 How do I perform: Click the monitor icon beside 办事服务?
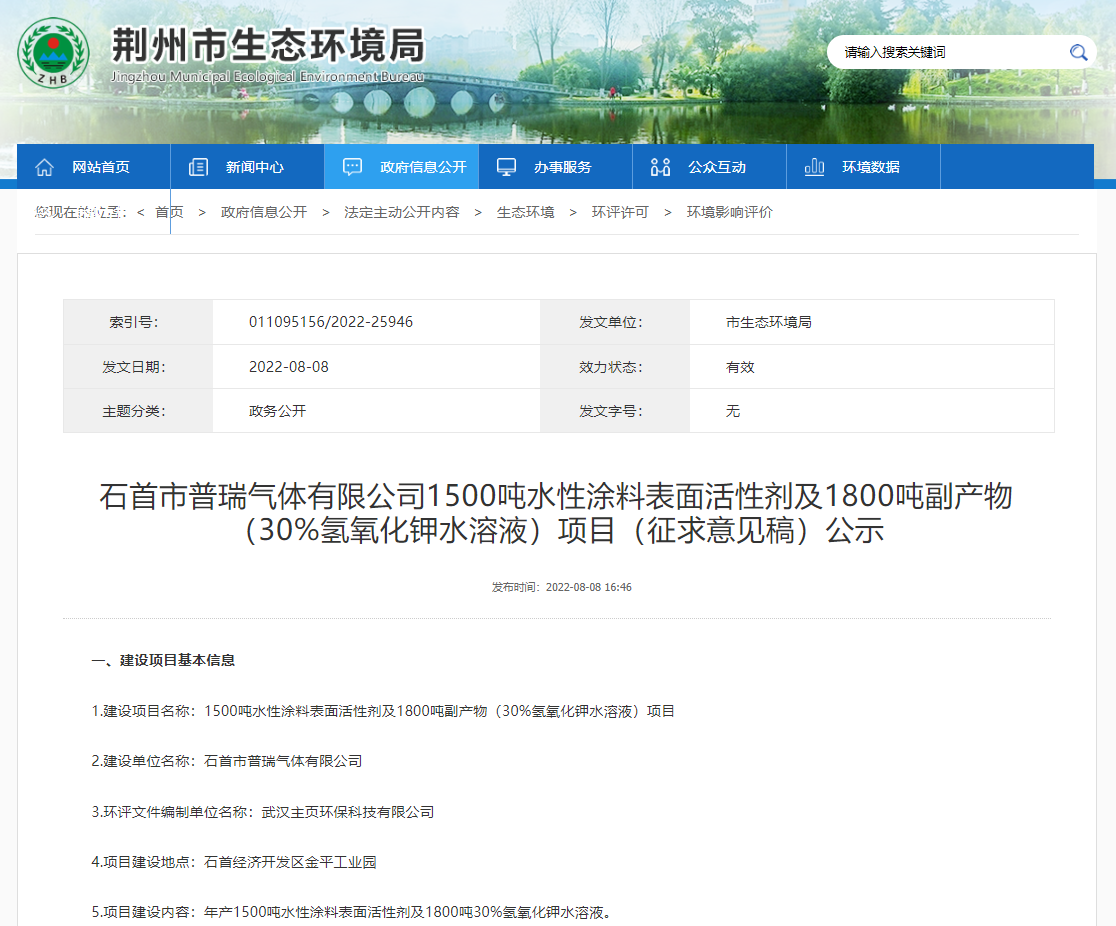click(x=506, y=167)
